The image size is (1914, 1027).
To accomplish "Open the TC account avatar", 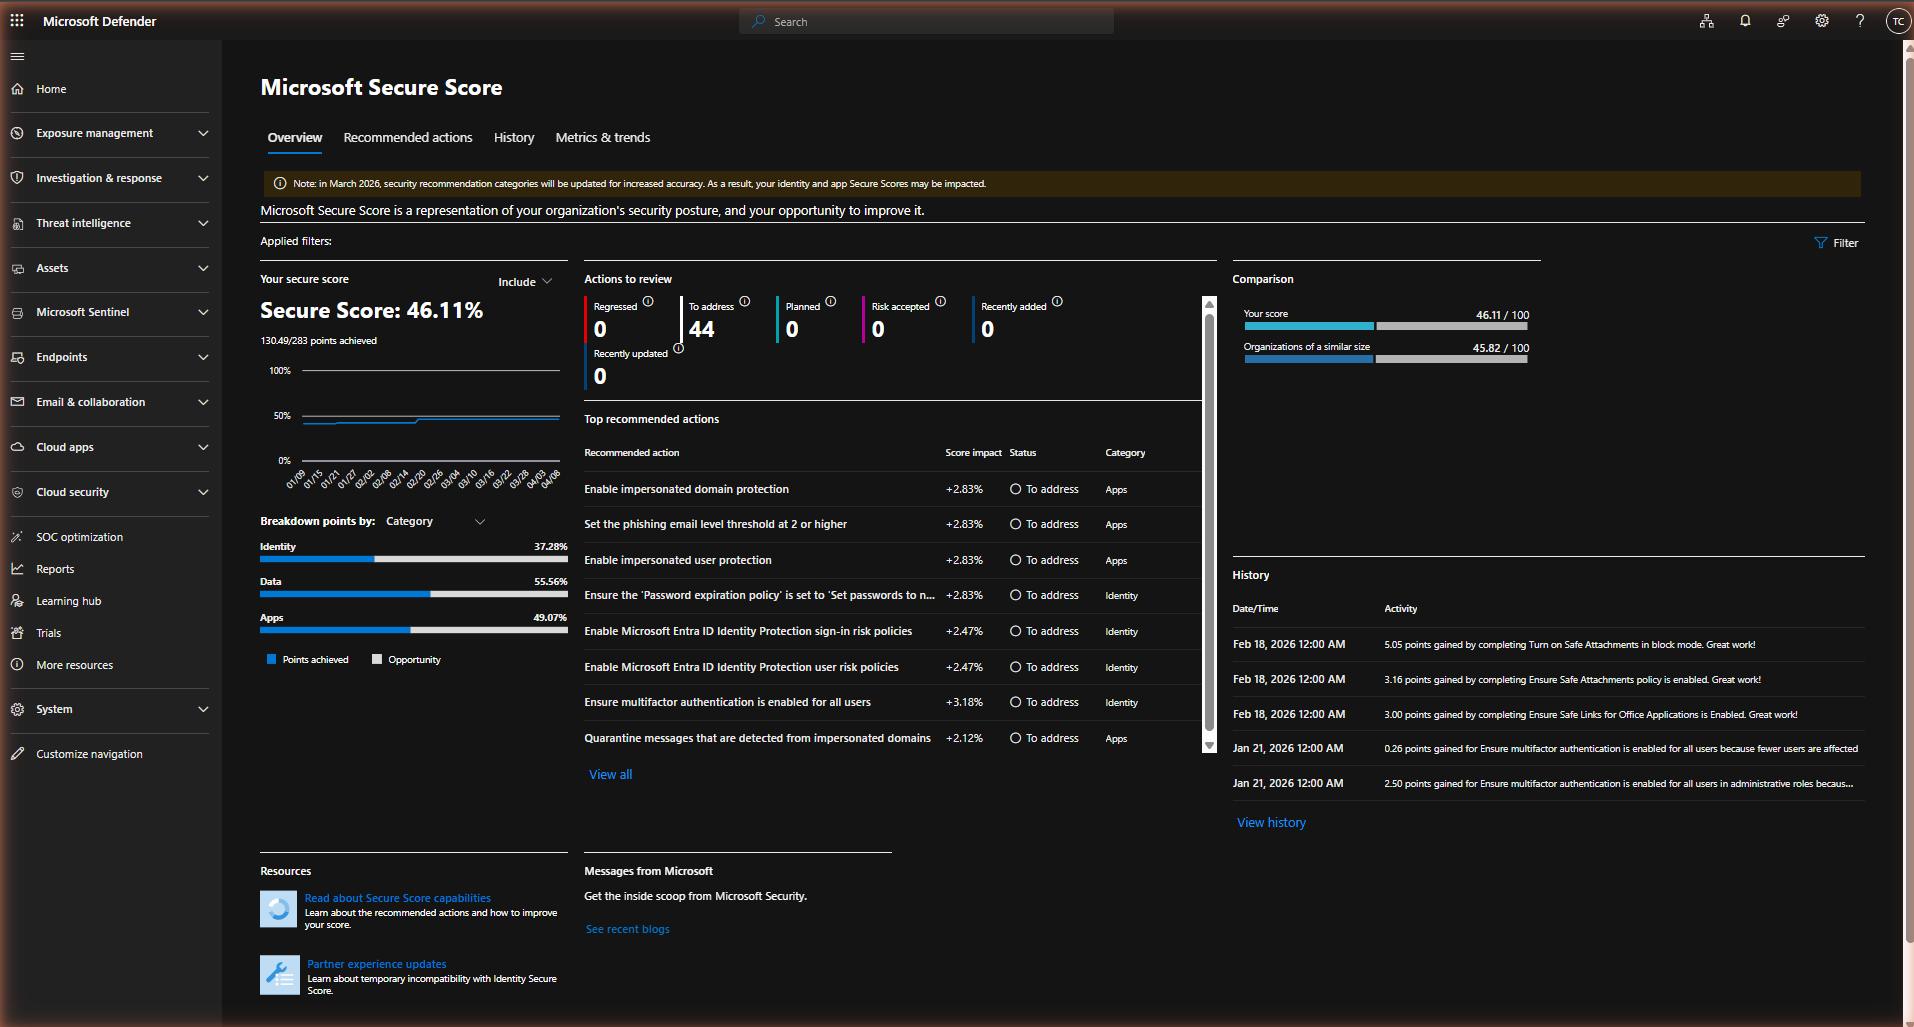I will pos(1898,21).
